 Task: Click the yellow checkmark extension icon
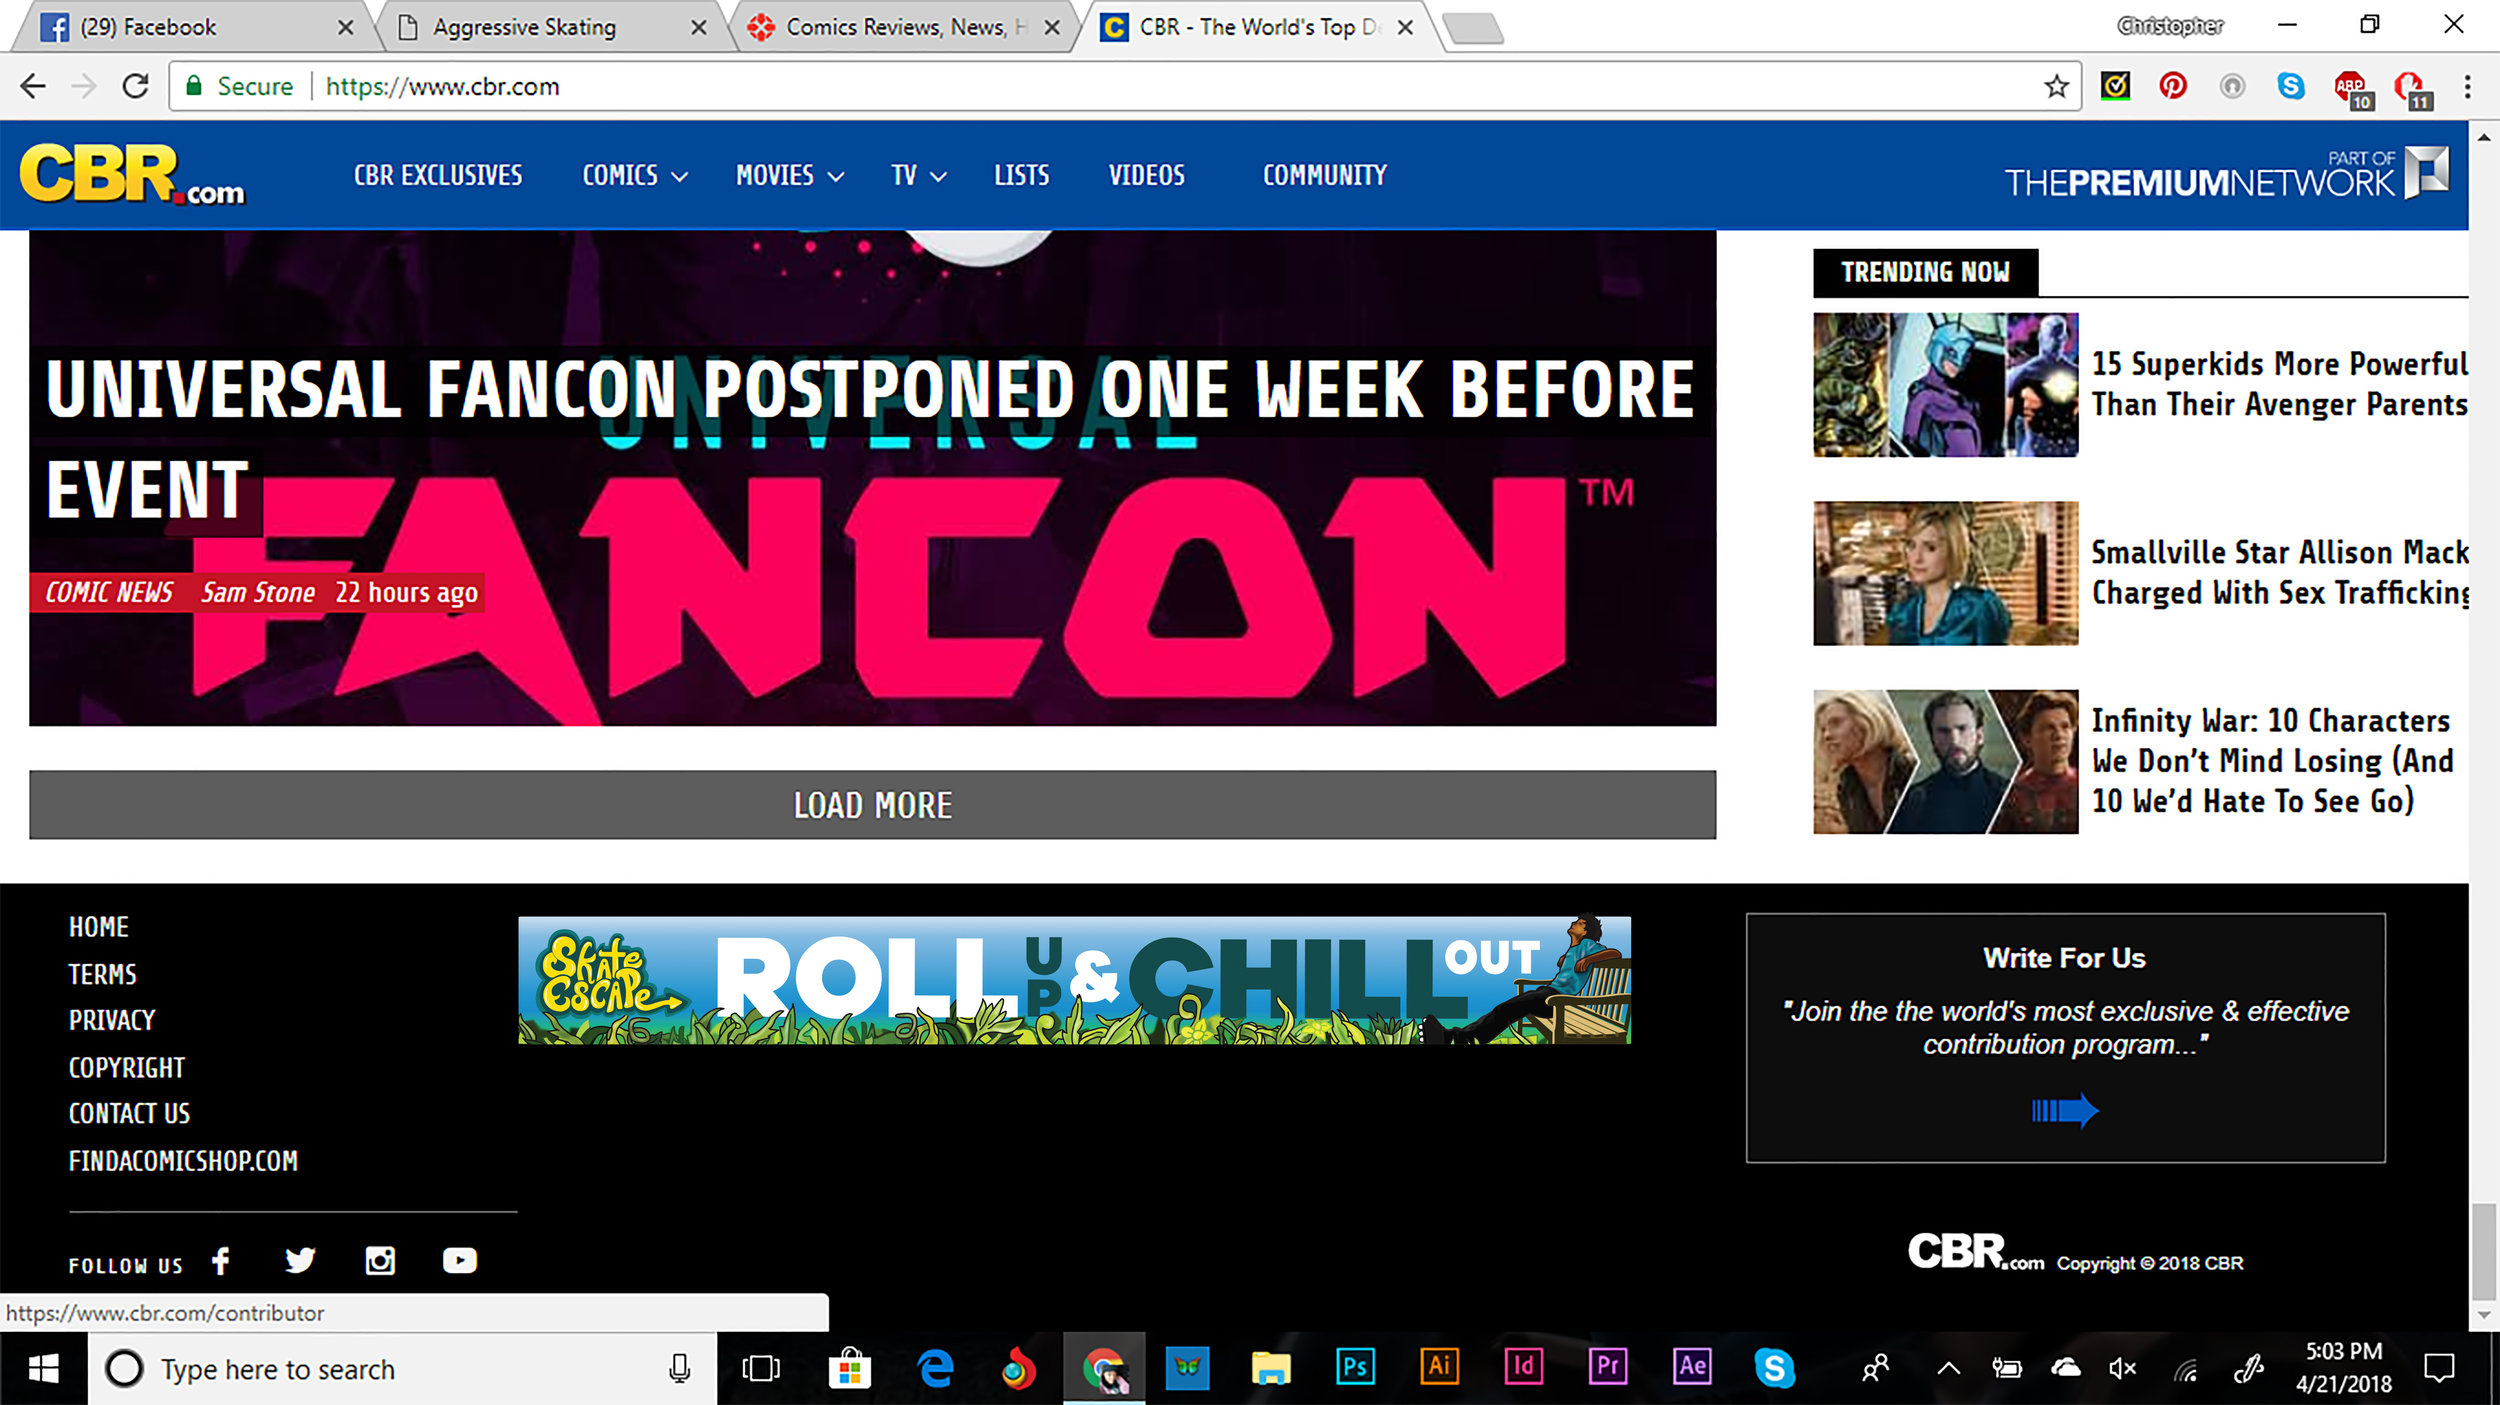pos(2114,86)
